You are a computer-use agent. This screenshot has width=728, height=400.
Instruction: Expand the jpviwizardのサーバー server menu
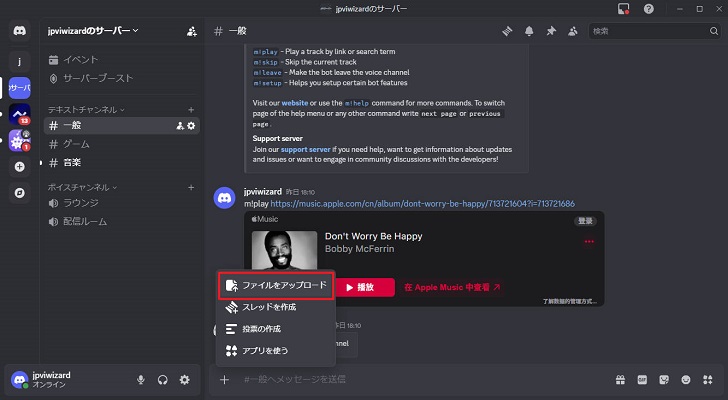pos(93,31)
